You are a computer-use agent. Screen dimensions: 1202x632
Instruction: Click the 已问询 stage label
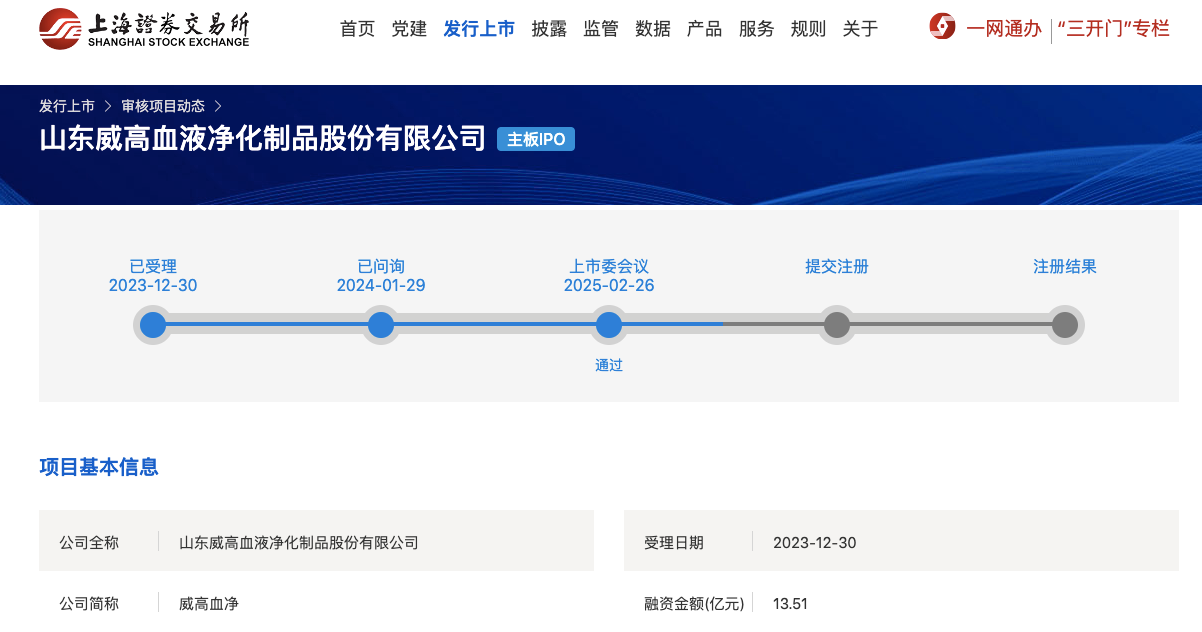pyautogui.click(x=381, y=266)
